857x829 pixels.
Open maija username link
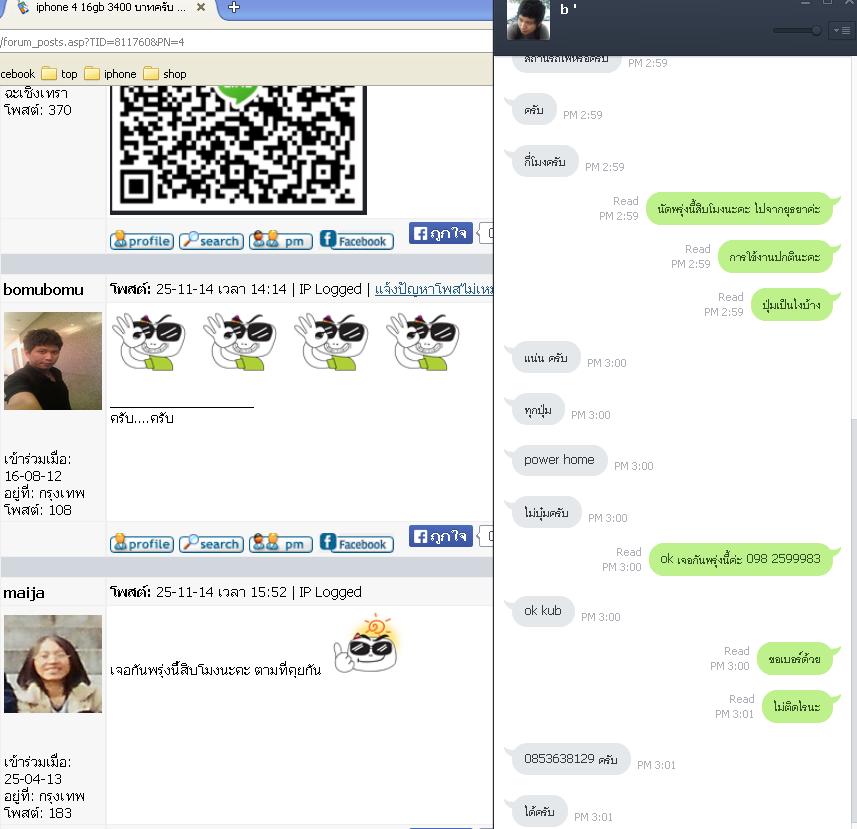pyautogui.click(x=24, y=592)
